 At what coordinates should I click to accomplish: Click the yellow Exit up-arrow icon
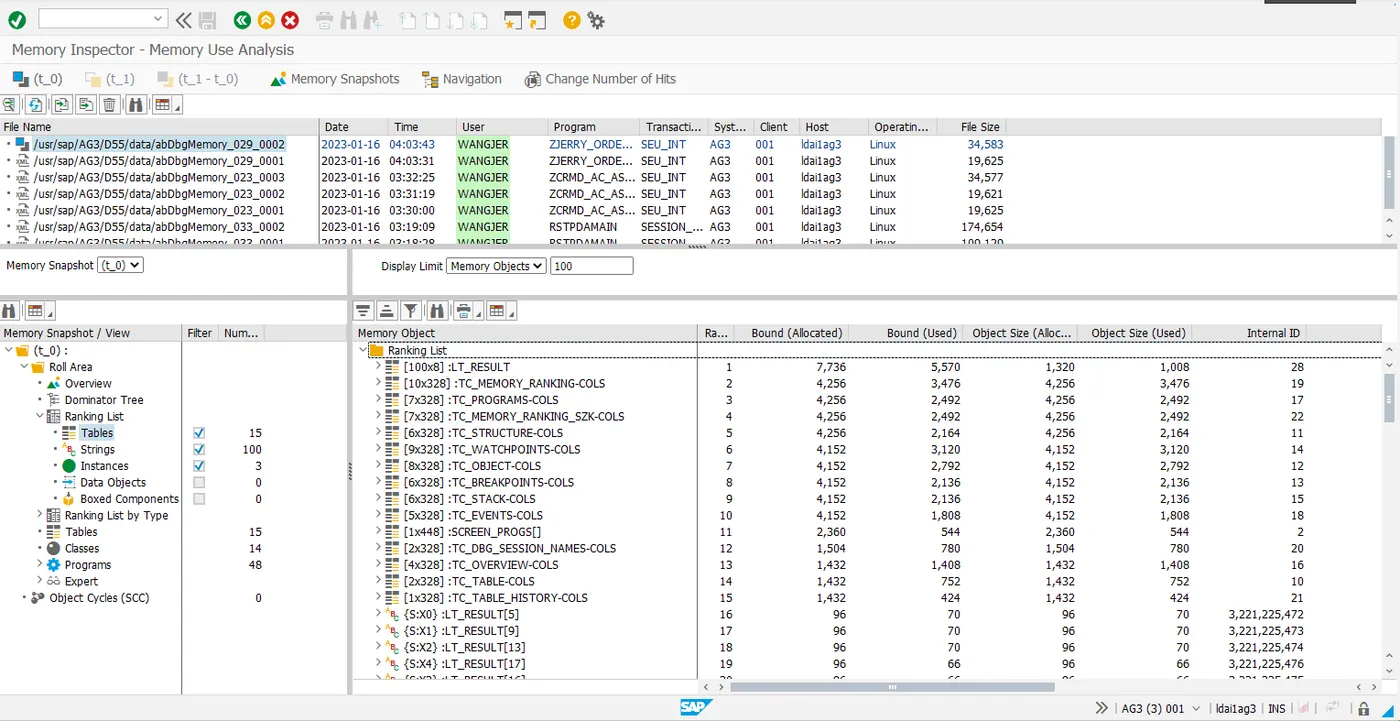(x=266, y=20)
